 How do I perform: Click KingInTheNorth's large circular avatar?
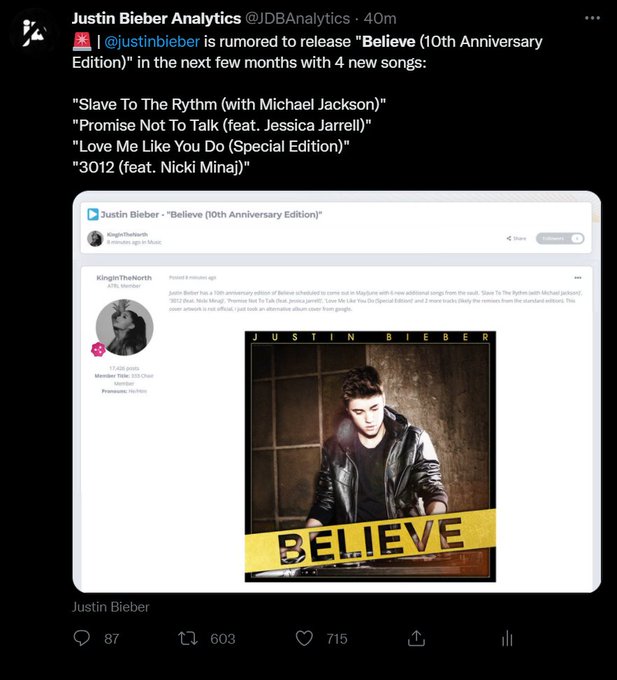124,327
